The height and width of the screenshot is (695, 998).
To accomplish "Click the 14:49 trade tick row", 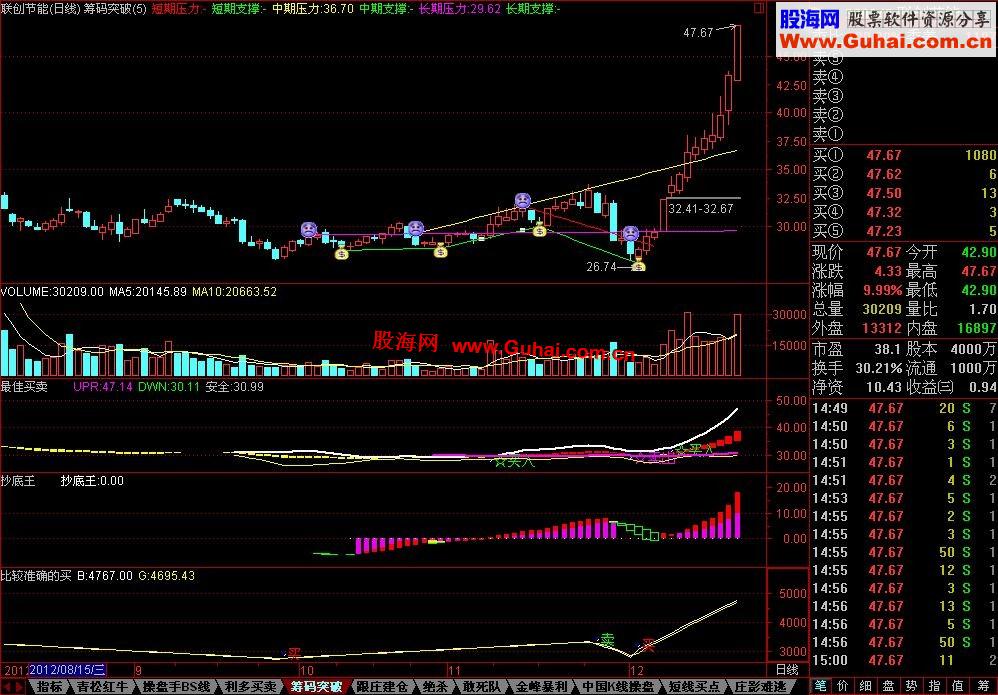I will (x=904, y=408).
